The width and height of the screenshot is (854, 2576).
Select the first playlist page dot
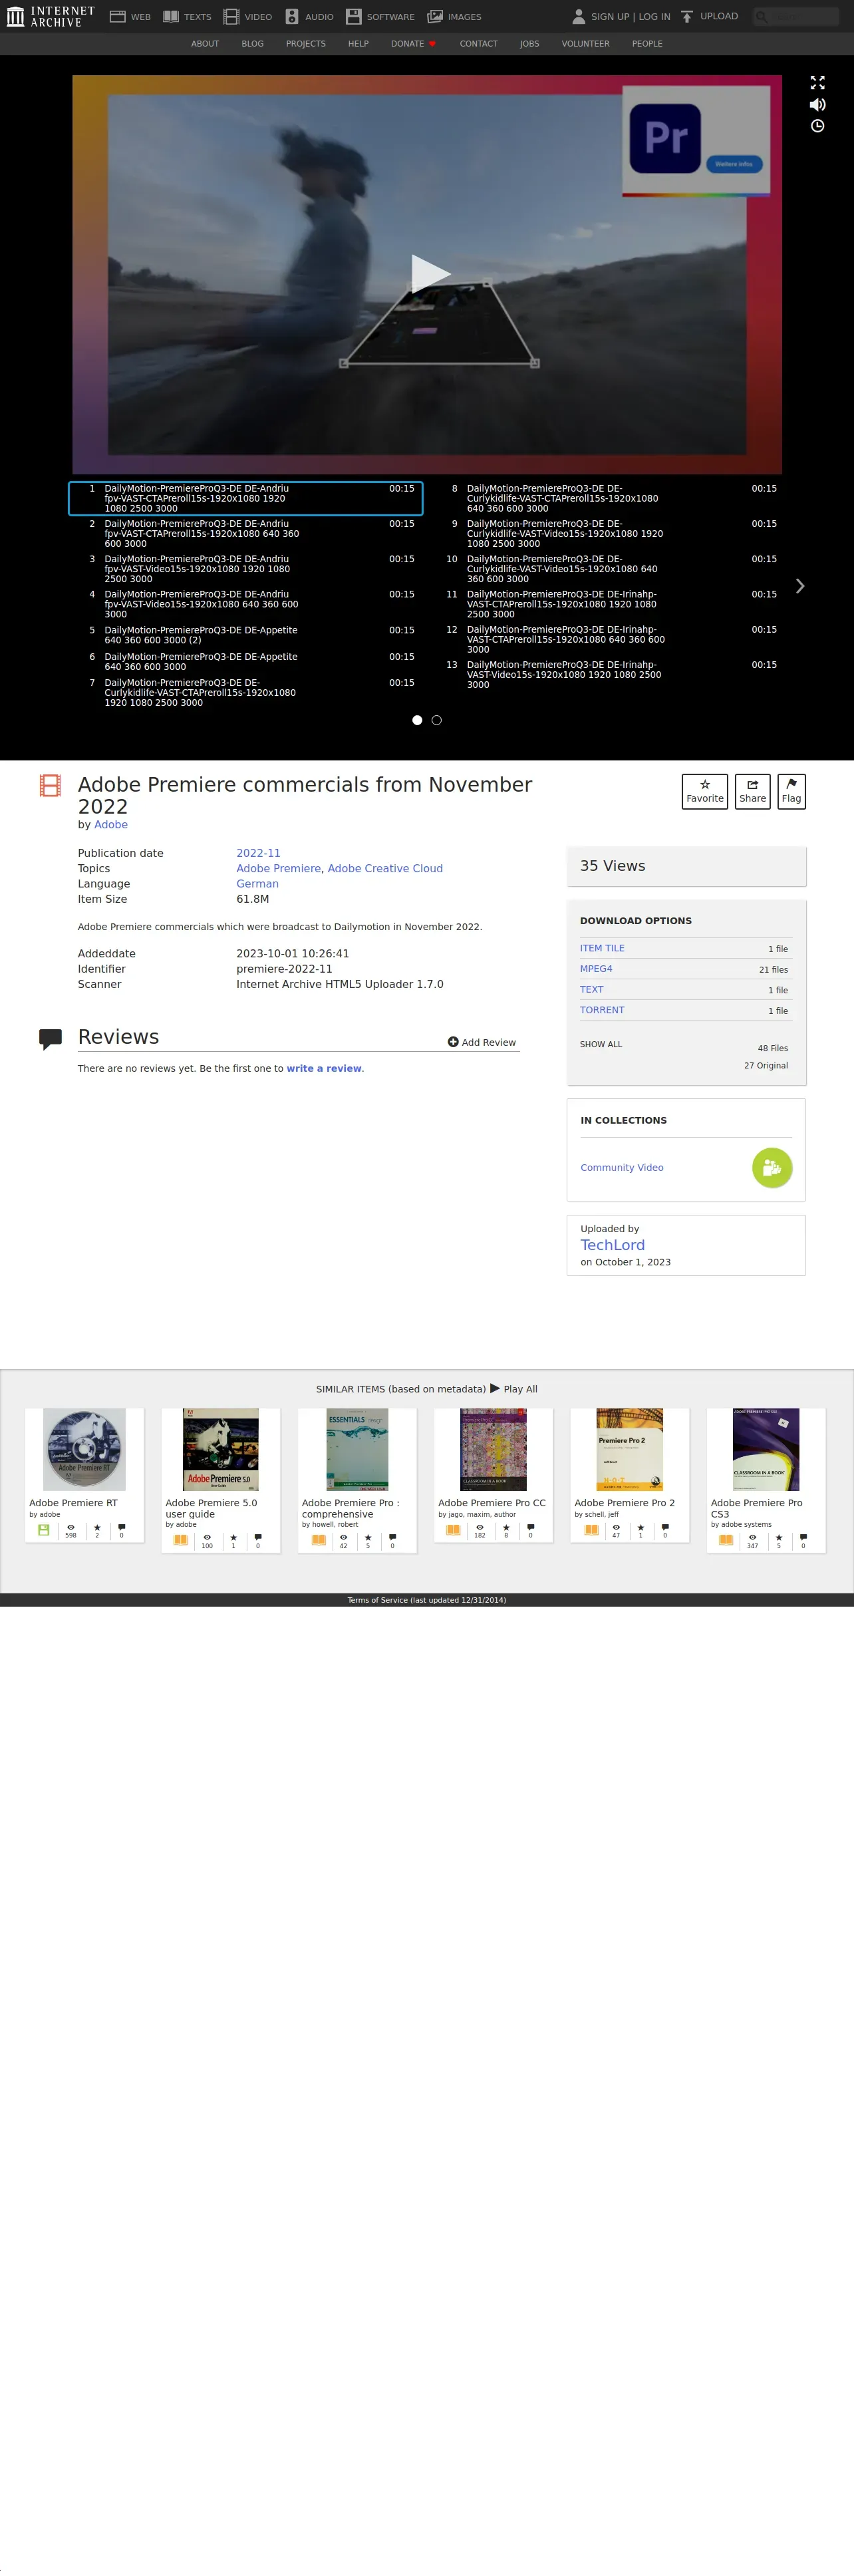pyautogui.click(x=417, y=720)
